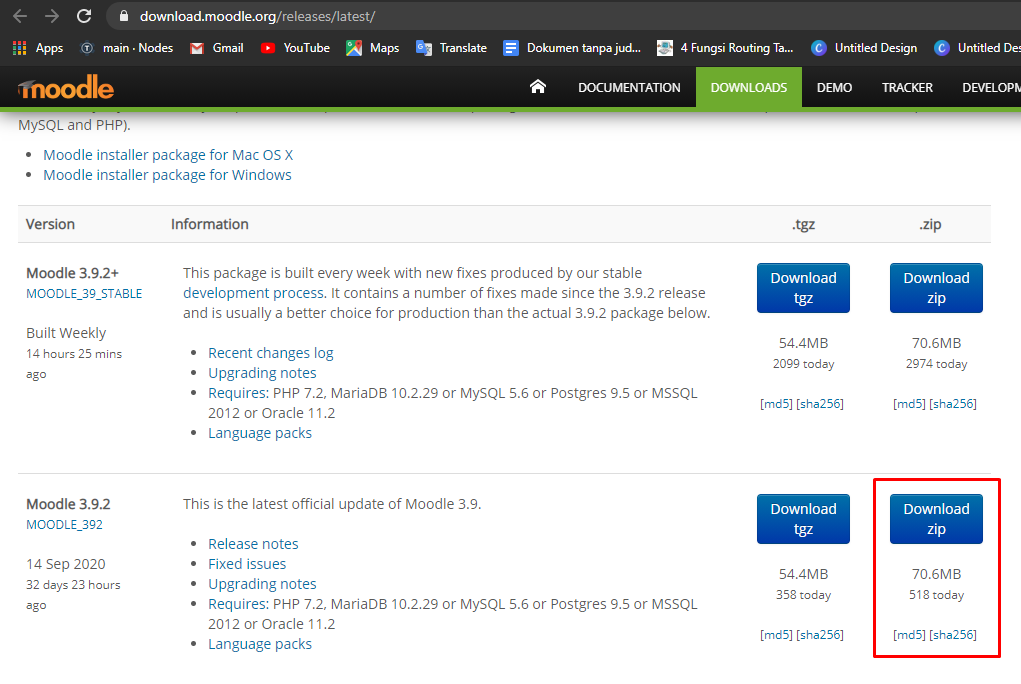
Task: Go to the Moodle home icon
Action: coord(538,87)
